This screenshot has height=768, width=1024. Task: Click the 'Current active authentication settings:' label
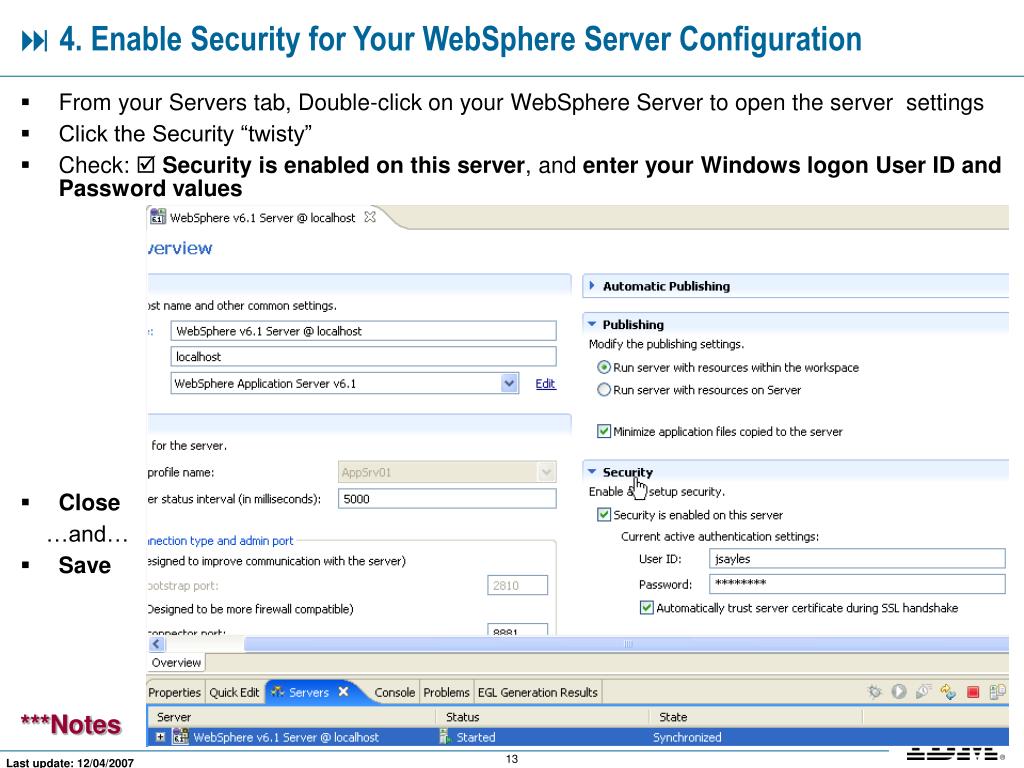pyautogui.click(x=720, y=537)
